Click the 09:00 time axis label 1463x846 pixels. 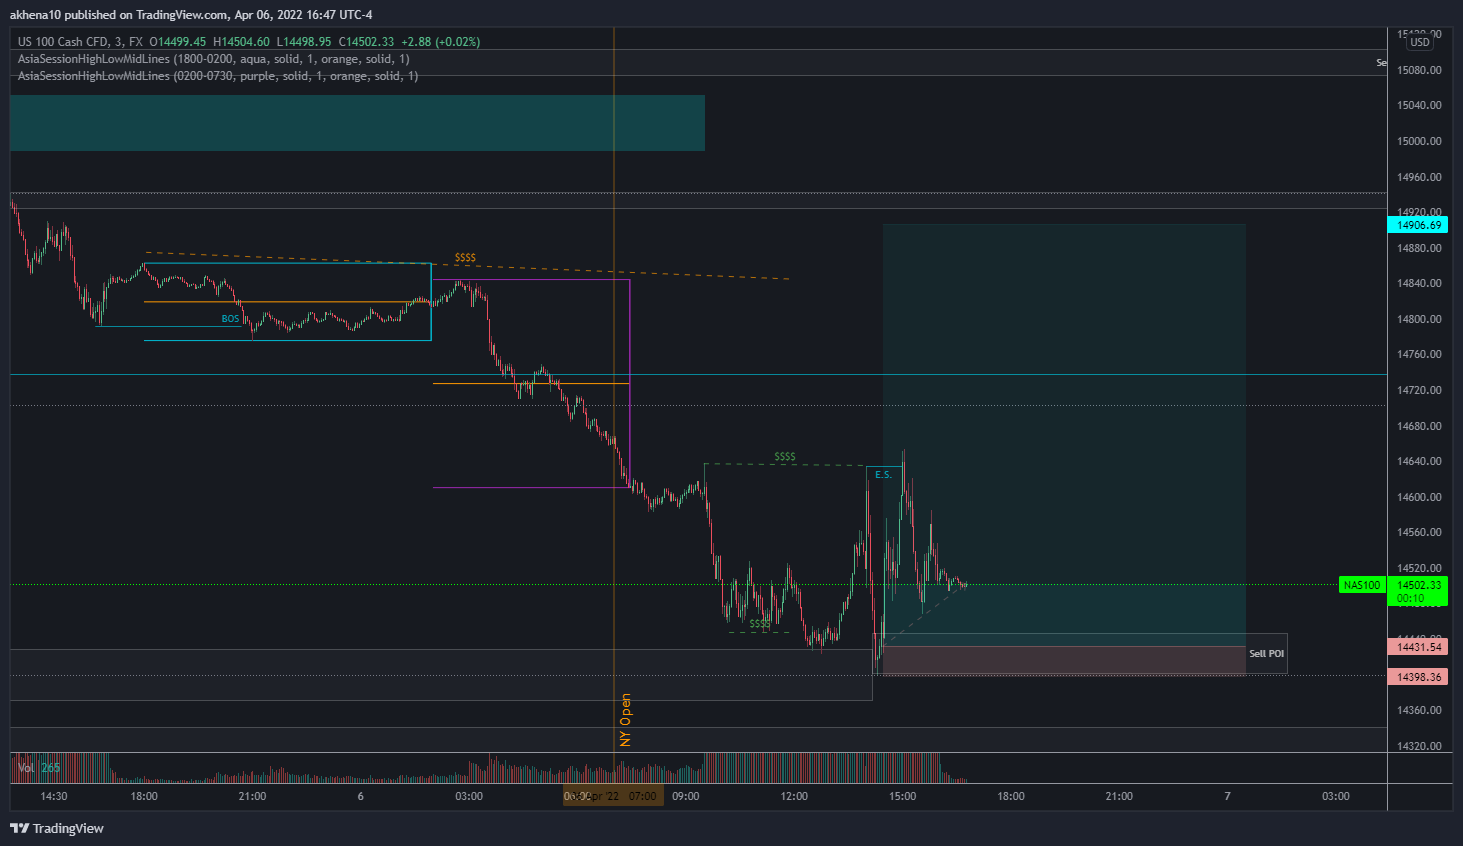[x=686, y=797]
